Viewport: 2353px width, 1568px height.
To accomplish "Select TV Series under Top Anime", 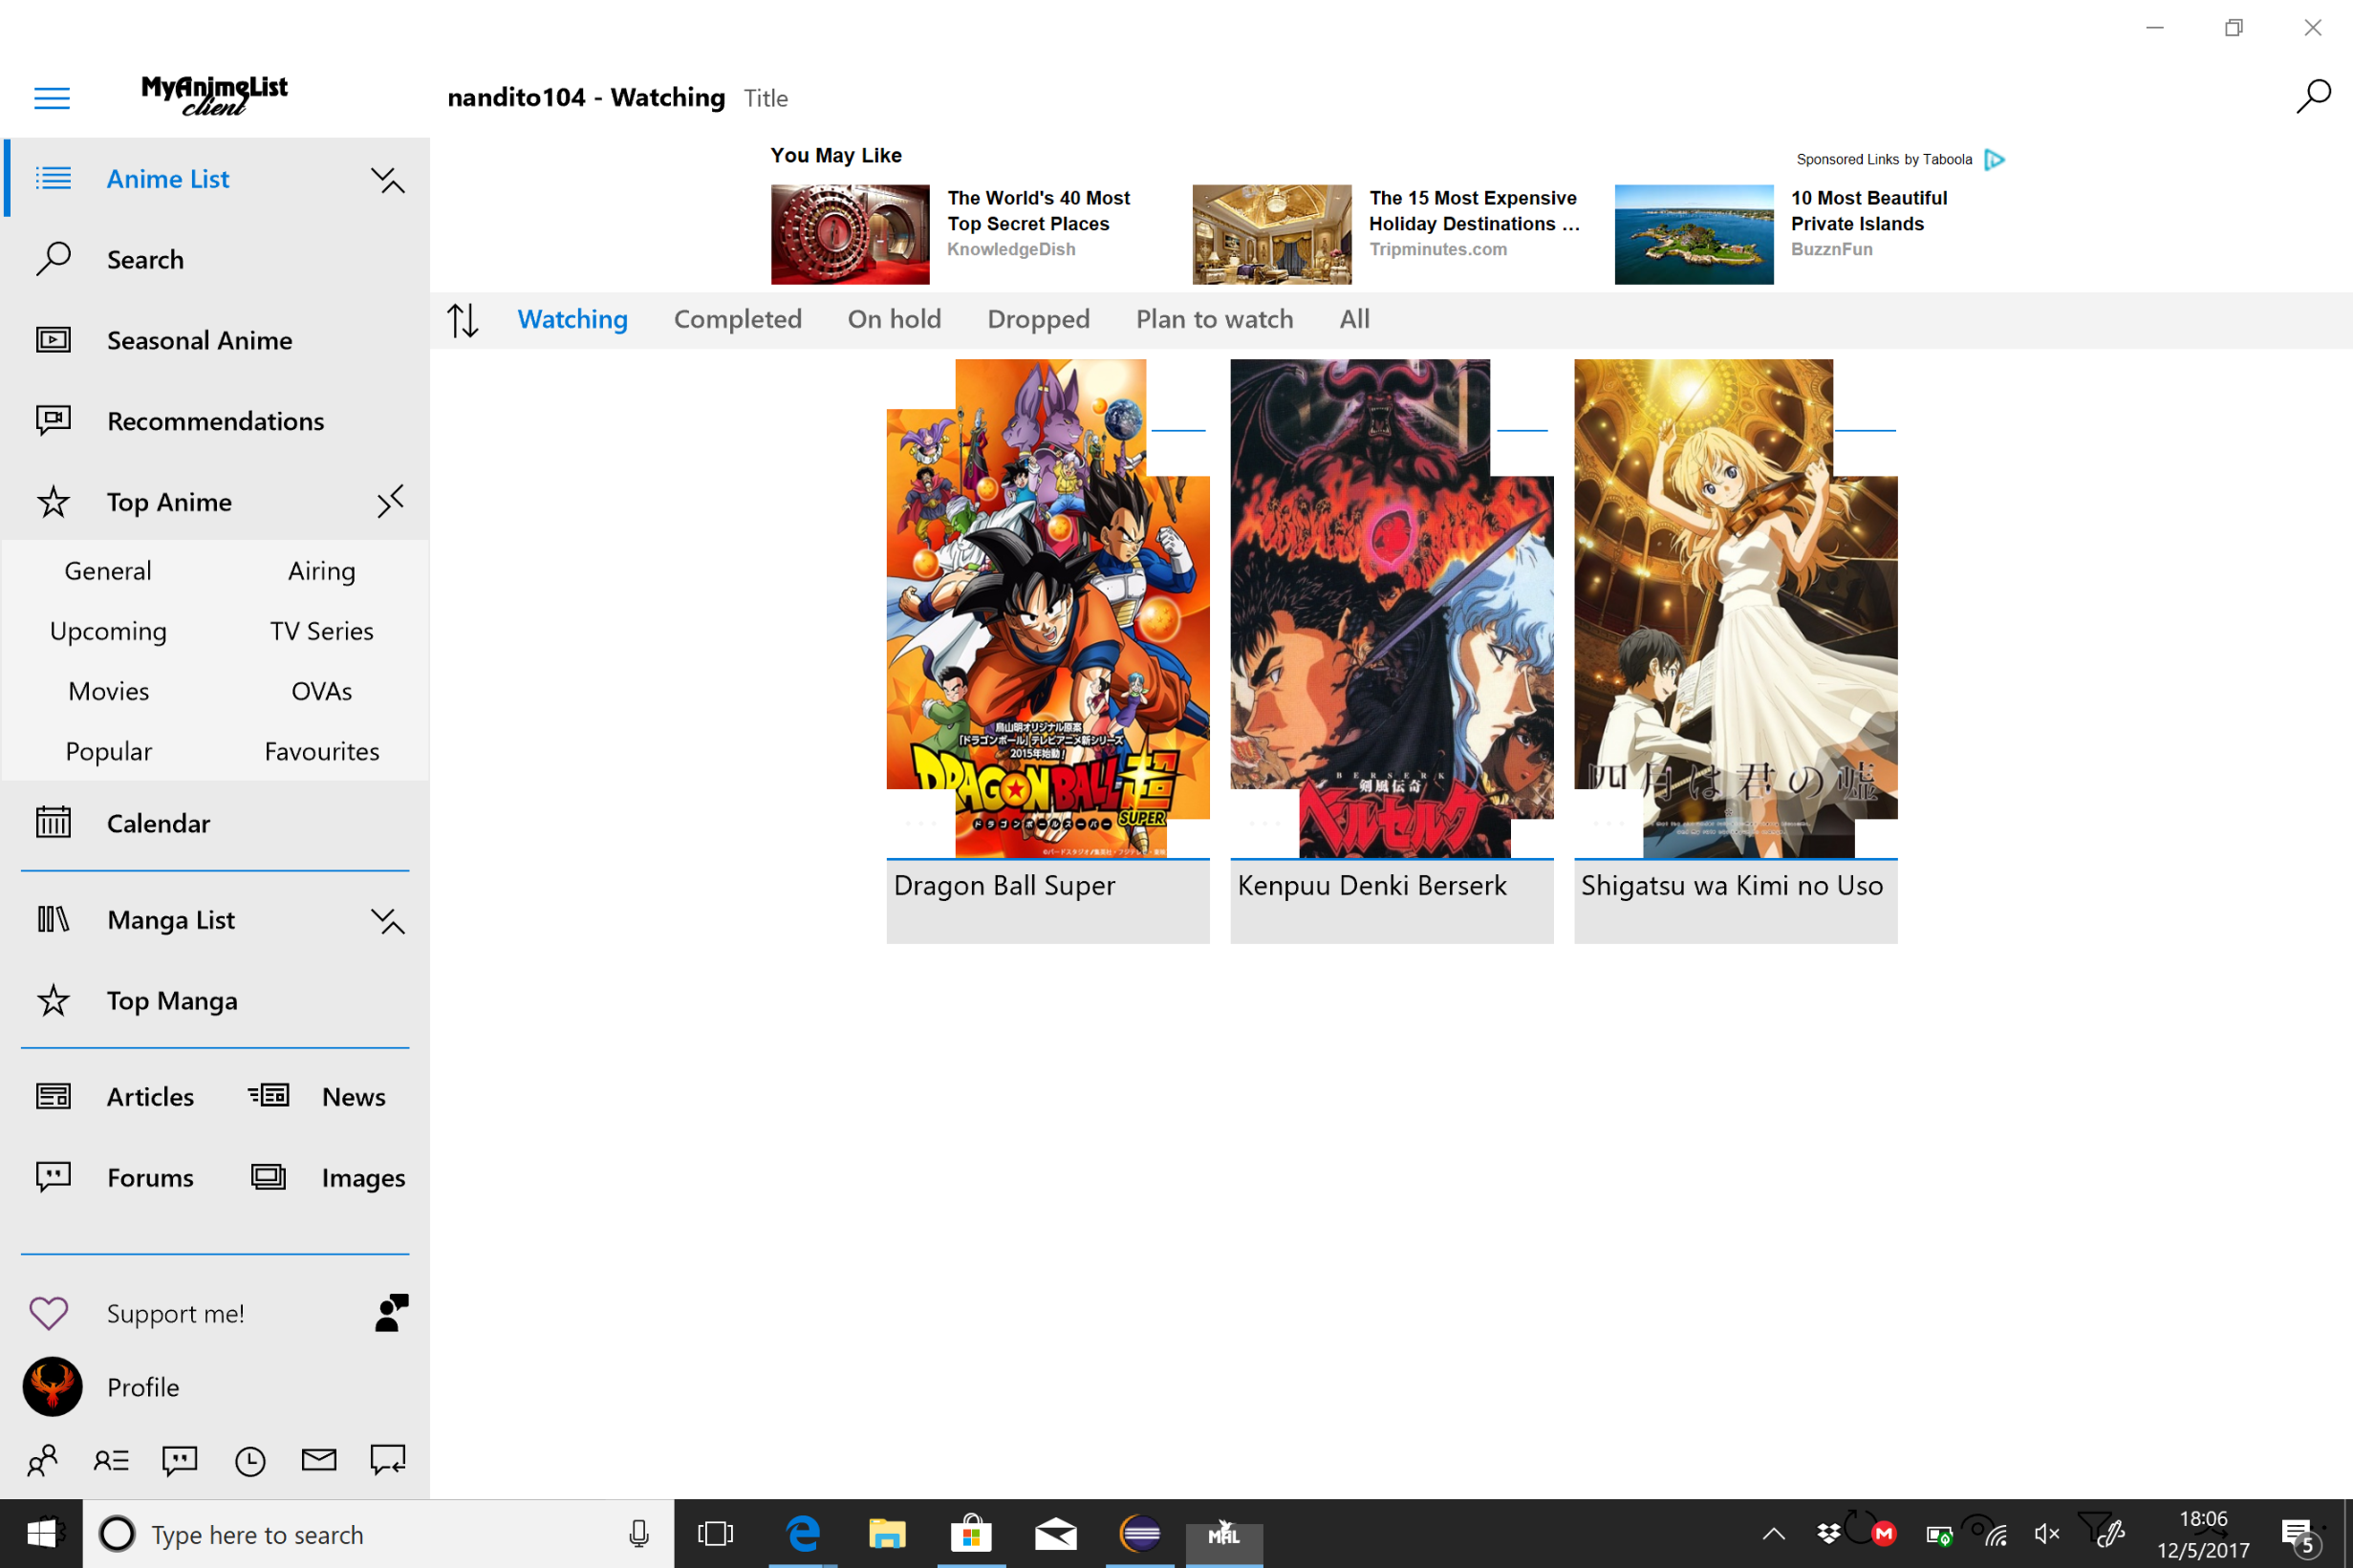I will pos(321,631).
